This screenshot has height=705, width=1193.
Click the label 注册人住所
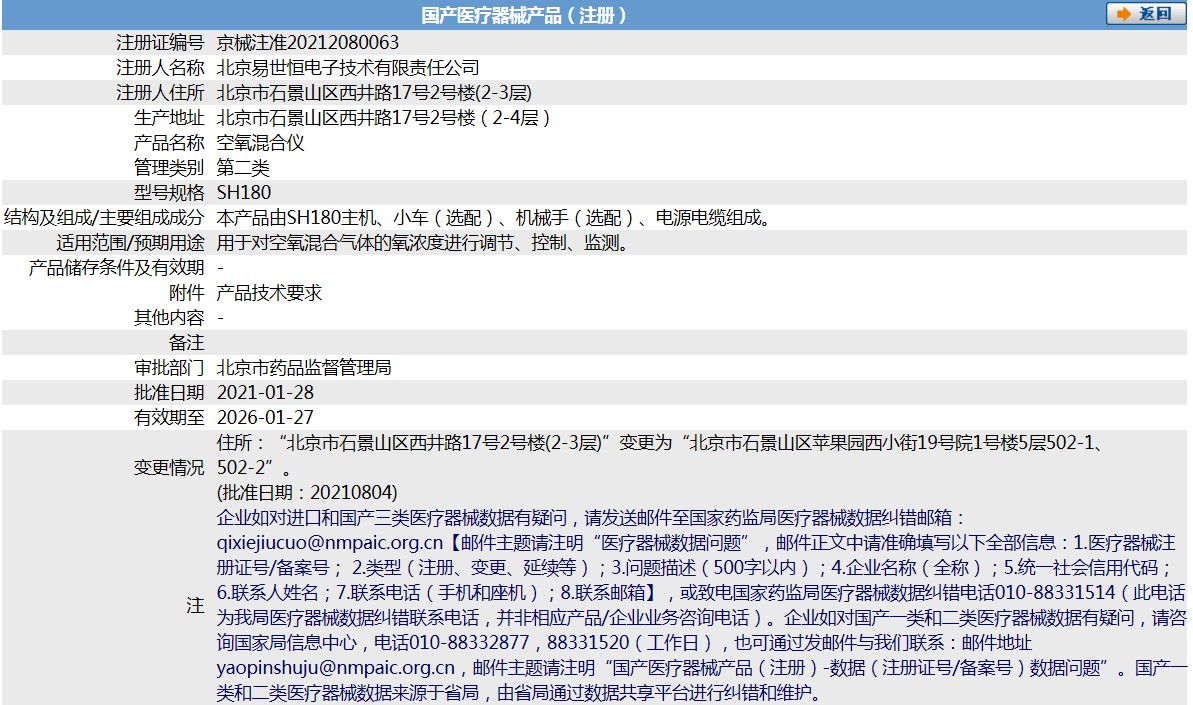pyautogui.click(x=160, y=93)
